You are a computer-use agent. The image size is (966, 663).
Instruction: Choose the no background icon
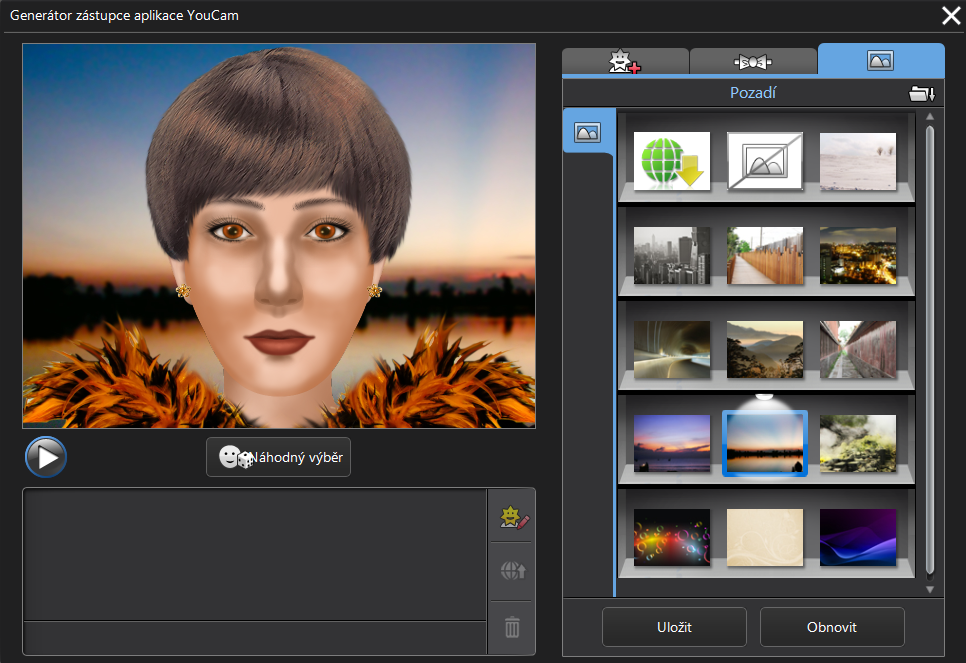pyautogui.click(x=764, y=160)
